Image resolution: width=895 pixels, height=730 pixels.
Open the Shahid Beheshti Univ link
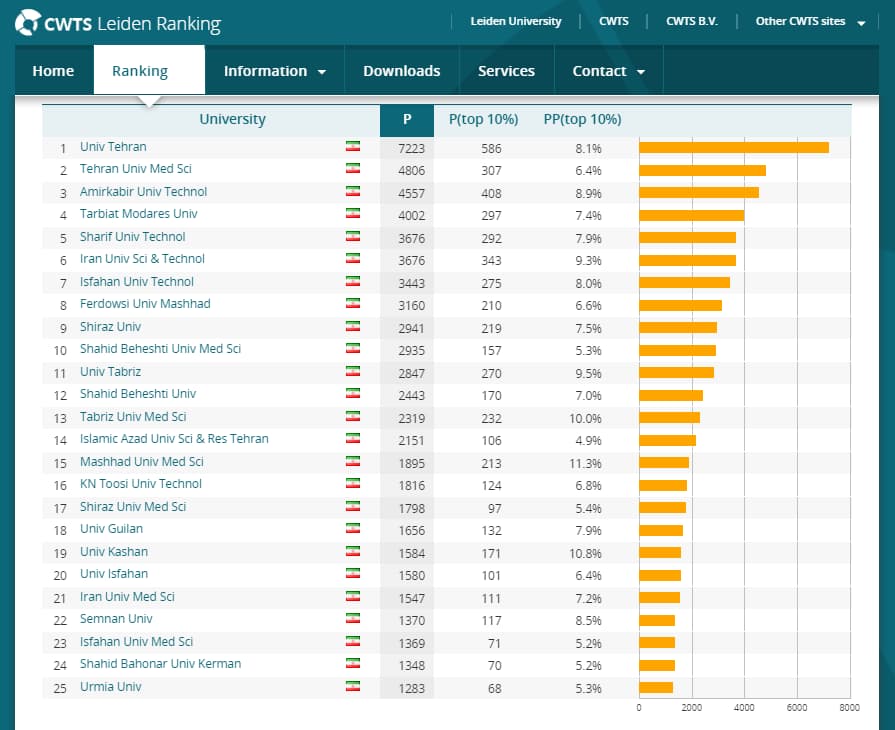138,393
